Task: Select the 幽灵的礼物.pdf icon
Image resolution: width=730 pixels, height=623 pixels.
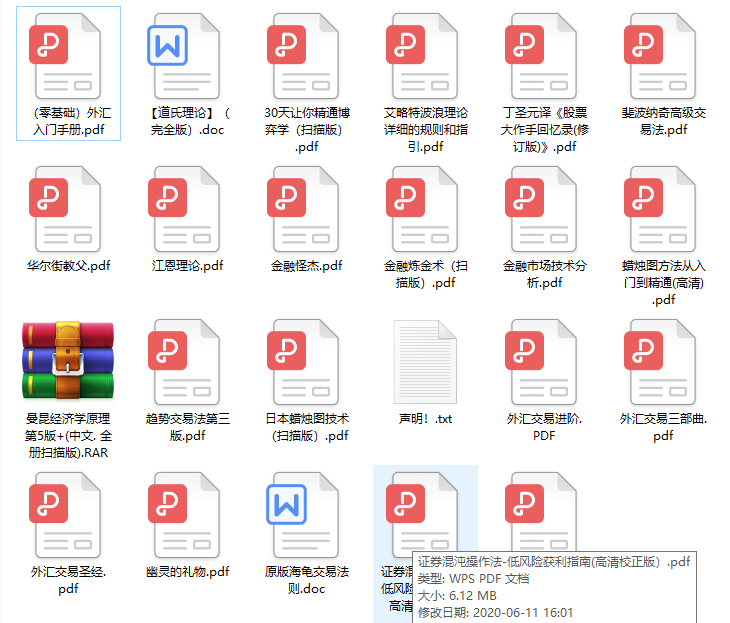Action: coord(184,515)
